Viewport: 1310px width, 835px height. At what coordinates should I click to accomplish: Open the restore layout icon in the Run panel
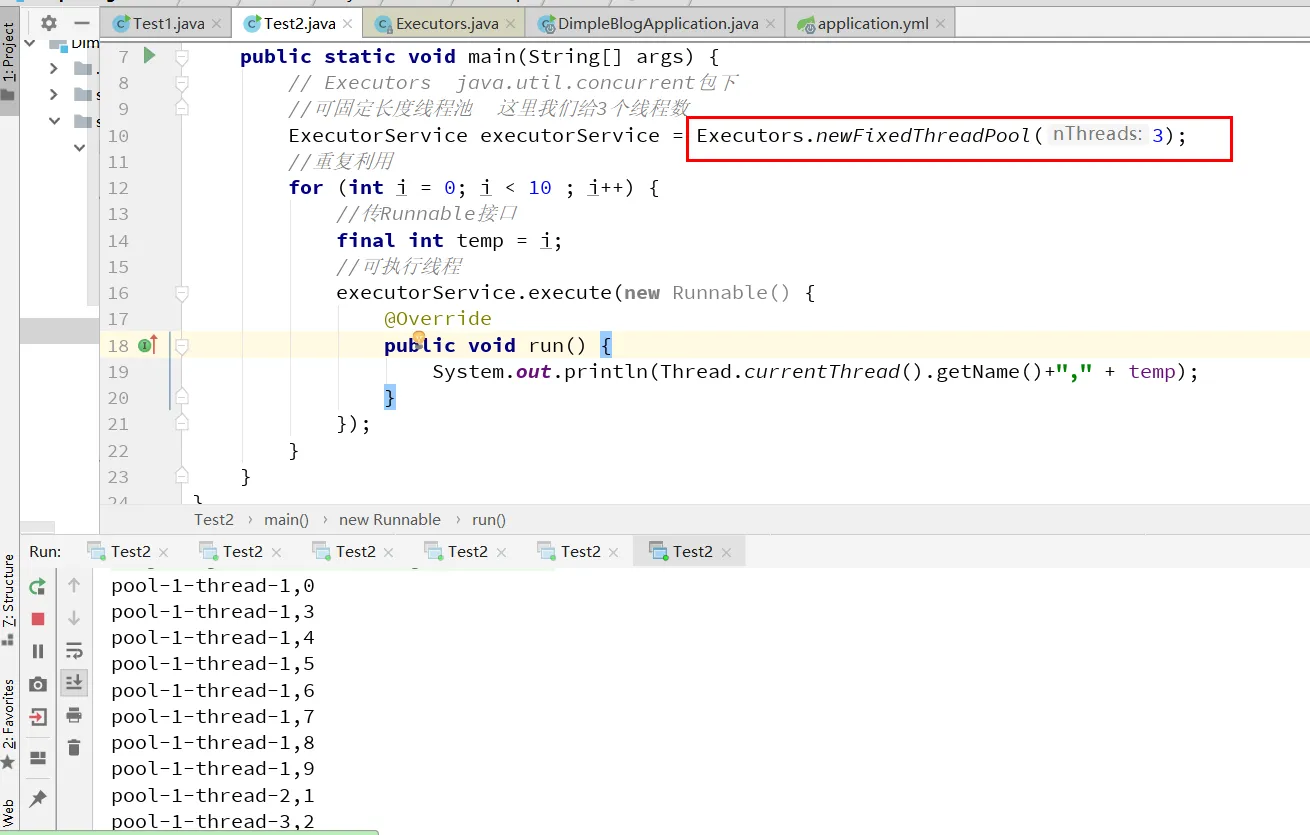[38, 758]
